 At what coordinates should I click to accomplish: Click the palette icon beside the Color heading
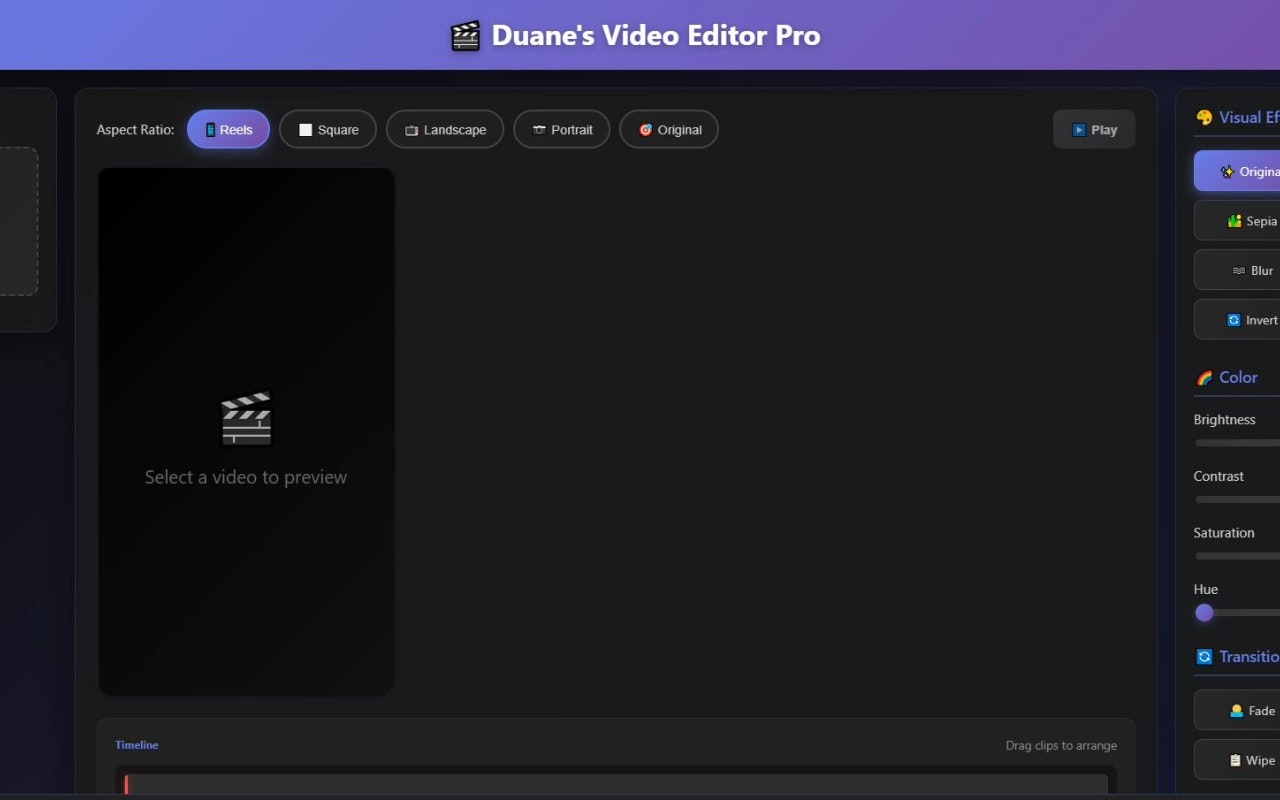pyautogui.click(x=1204, y=377)
